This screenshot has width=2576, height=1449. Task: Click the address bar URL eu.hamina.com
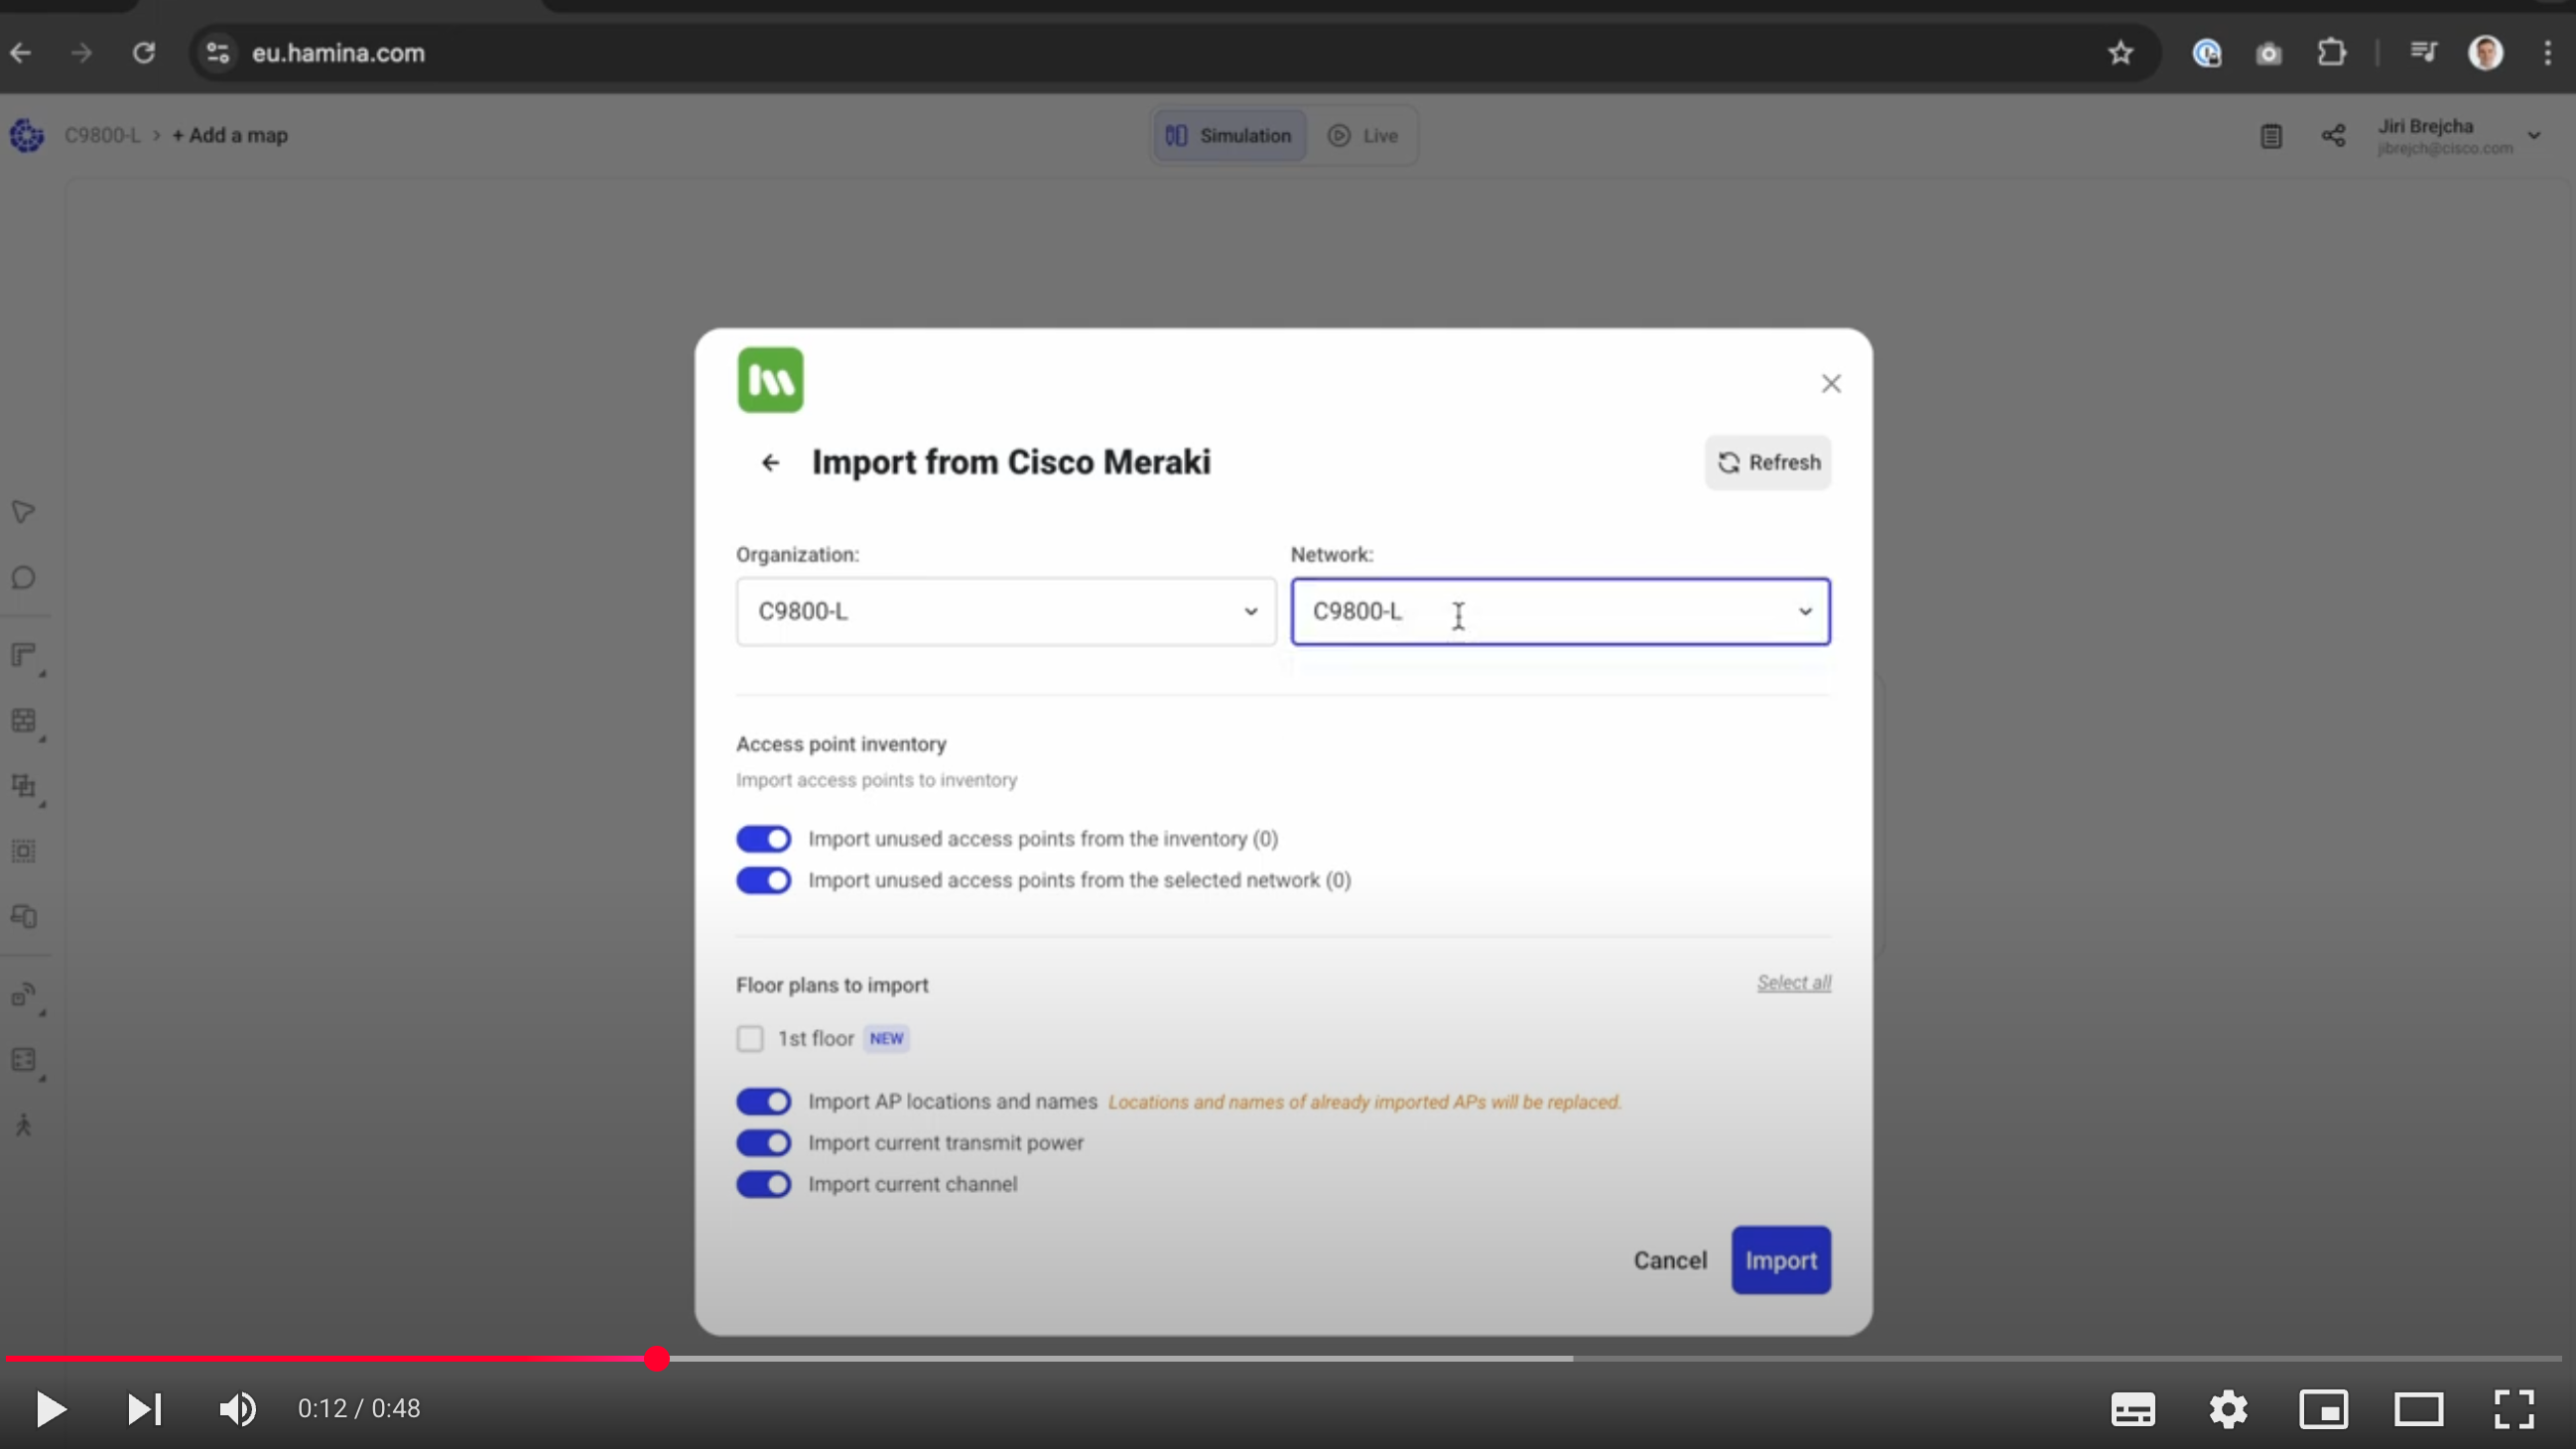click(x=338, y=53)
